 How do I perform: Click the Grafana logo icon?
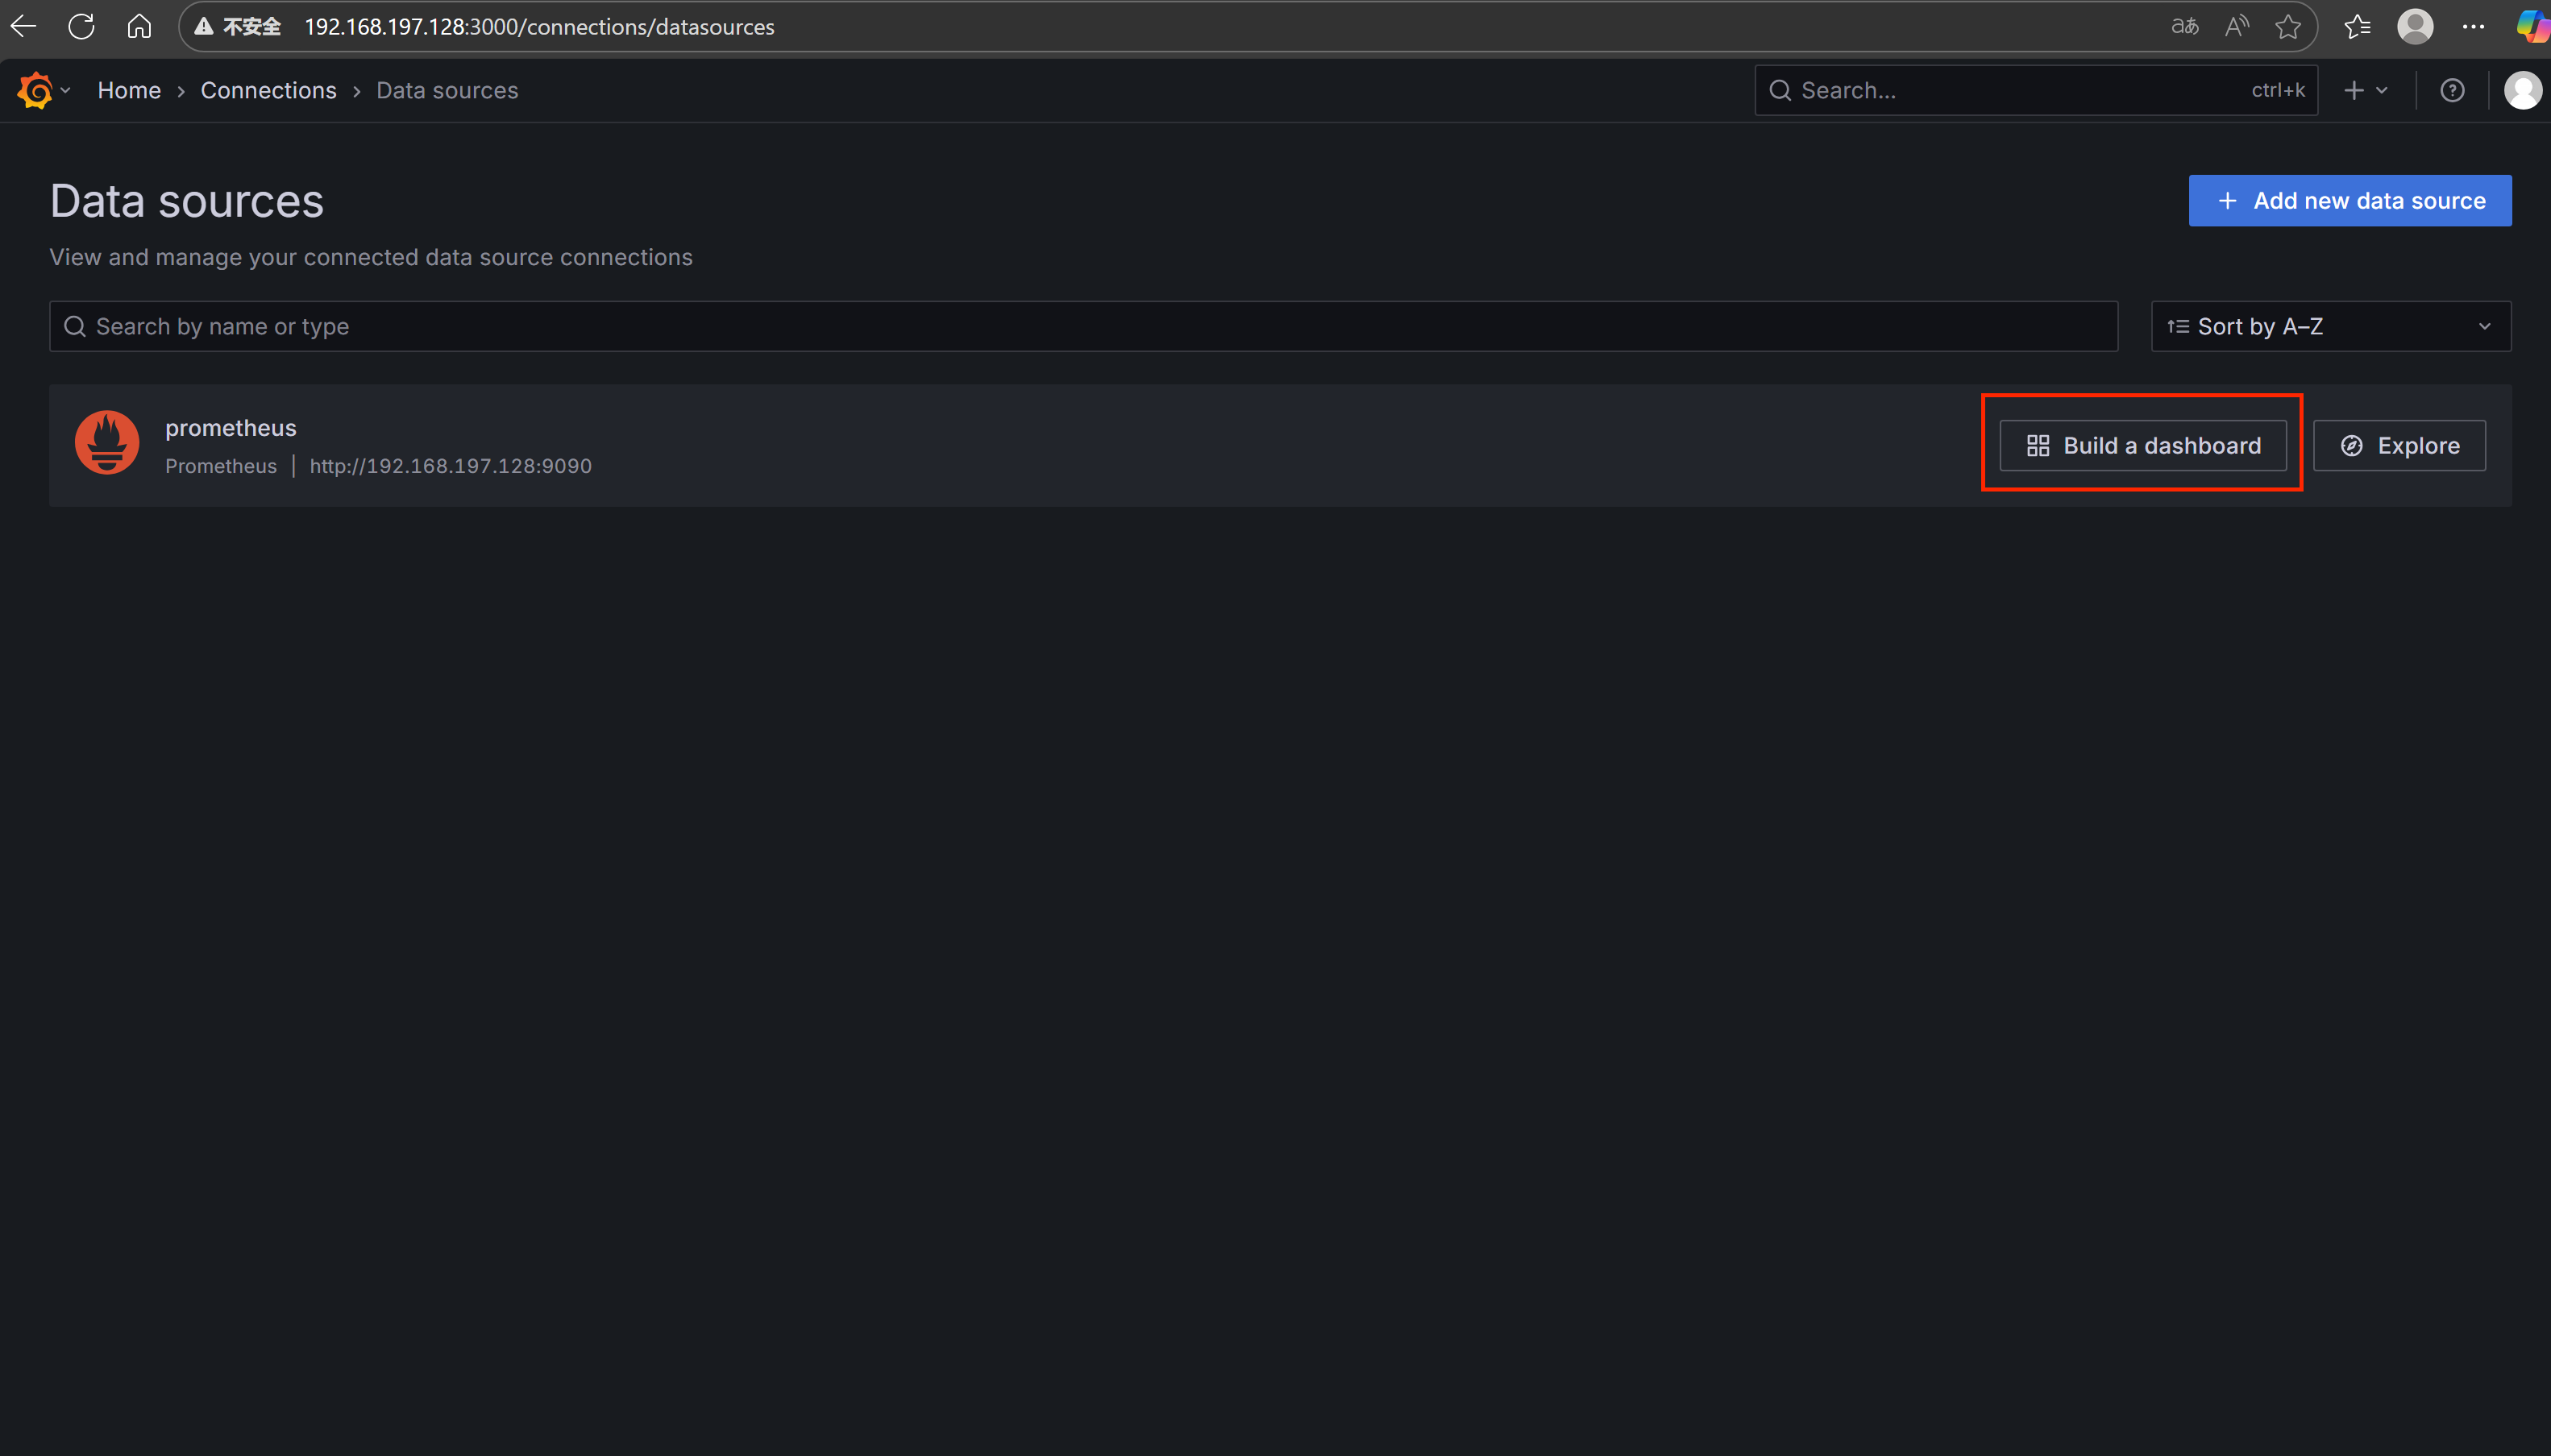pyautogui.click(x=35, y=90)
